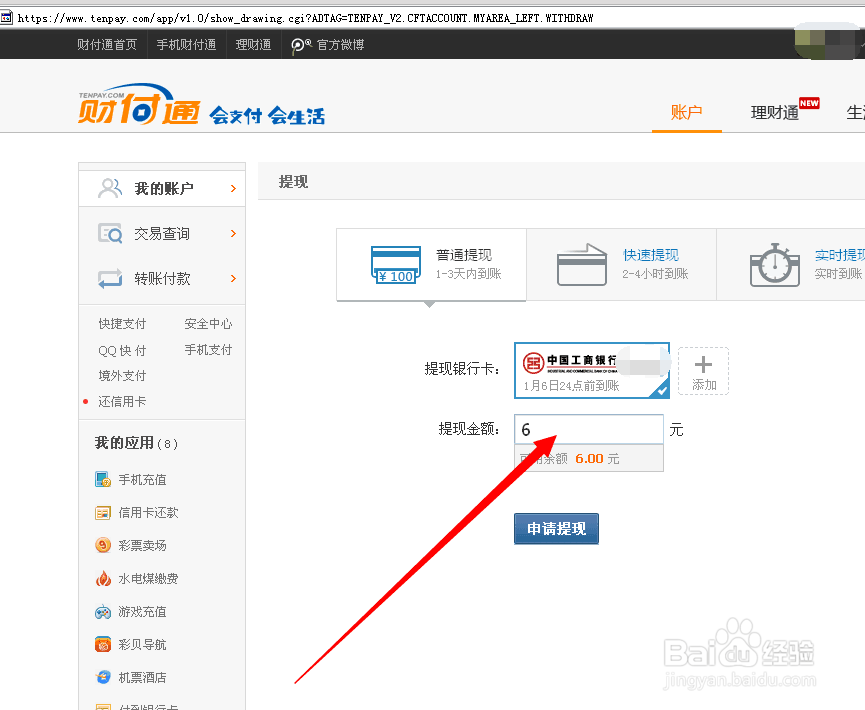Viewport: 865px width, 710px height.
Task: Click the 申请提现 submit button
Action: [556, 528]
